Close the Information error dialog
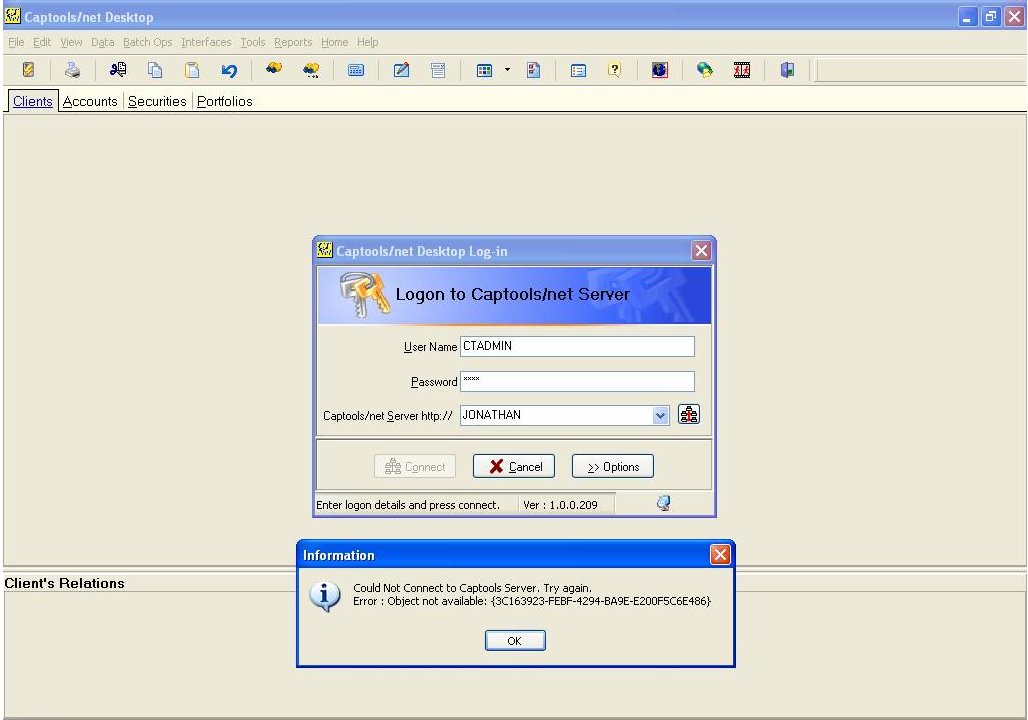Image resolution: width=1028 pixels, height=720 pixels. coord(719,554)
